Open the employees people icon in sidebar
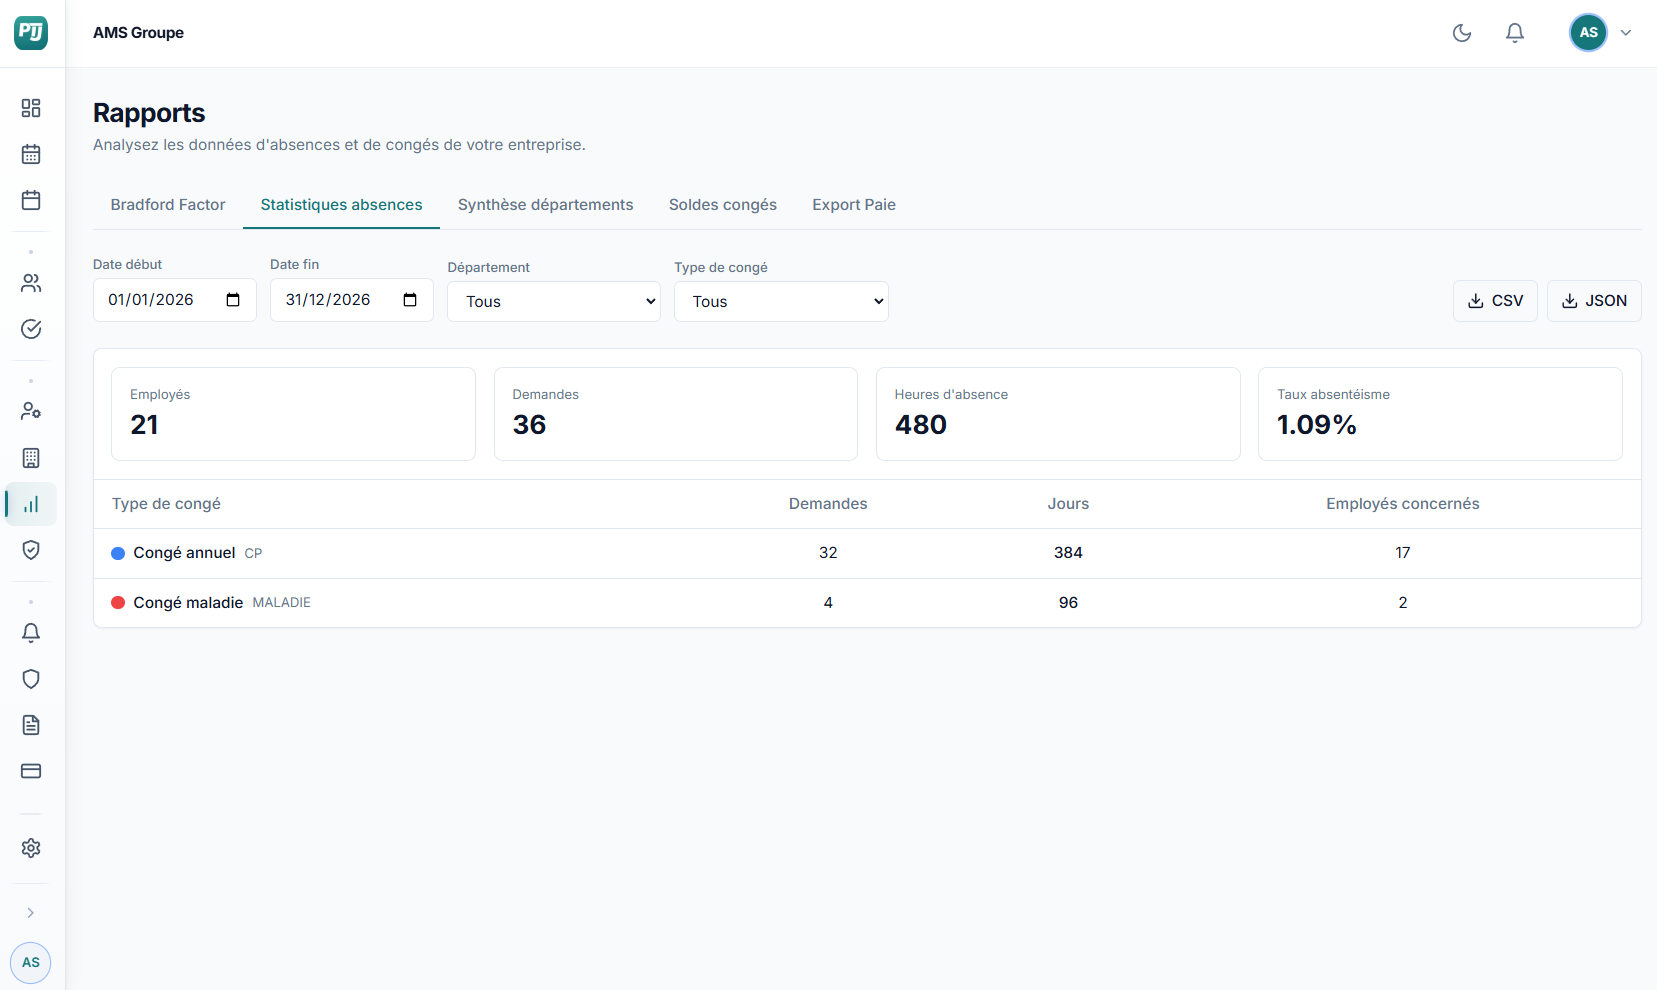This screenshot has height=990, width=1657. pyautogui.click(x=31, y=283)
